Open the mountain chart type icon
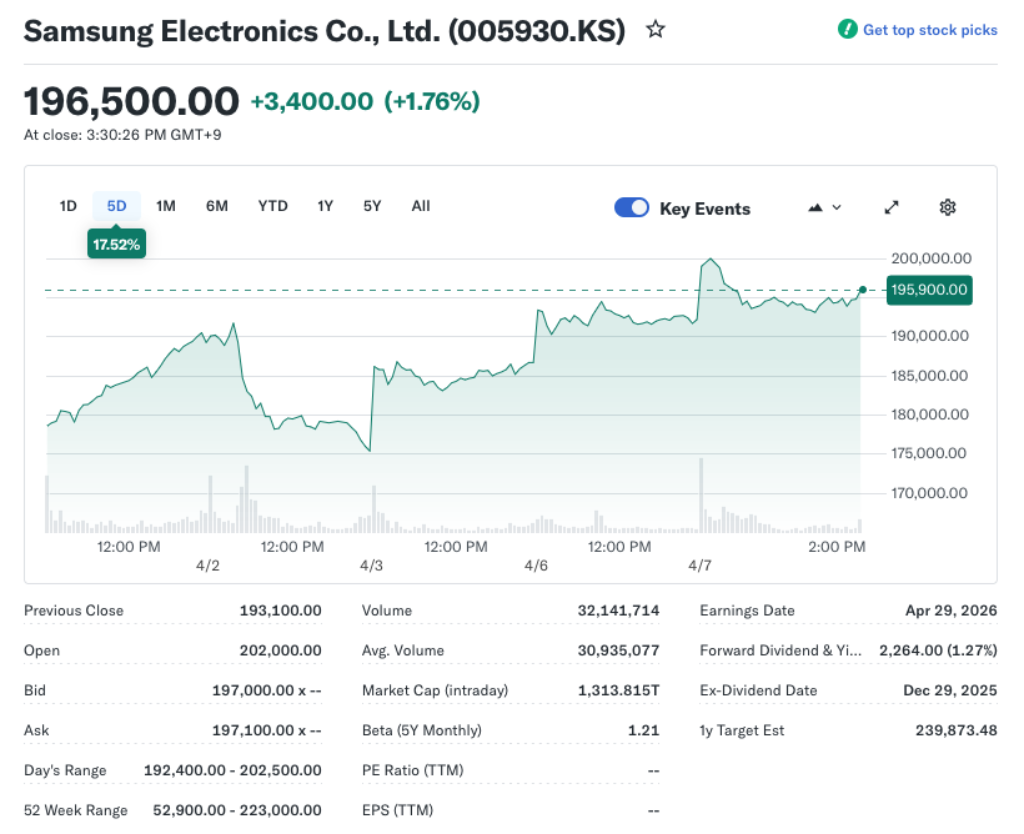Viewport: 1024px width, 834px height. click(815, 208)
